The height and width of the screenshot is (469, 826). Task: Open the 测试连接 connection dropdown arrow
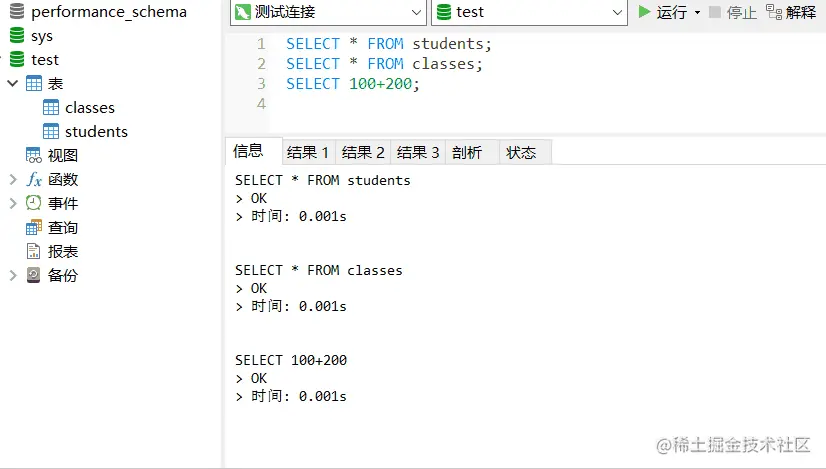pos(416,12)
